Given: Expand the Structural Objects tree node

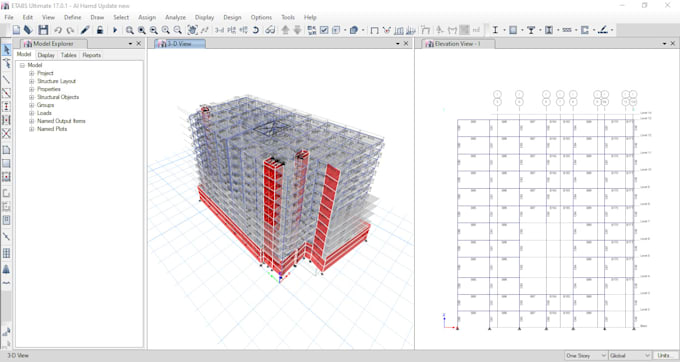Looking at the screenshot, I should click(31, 97).
